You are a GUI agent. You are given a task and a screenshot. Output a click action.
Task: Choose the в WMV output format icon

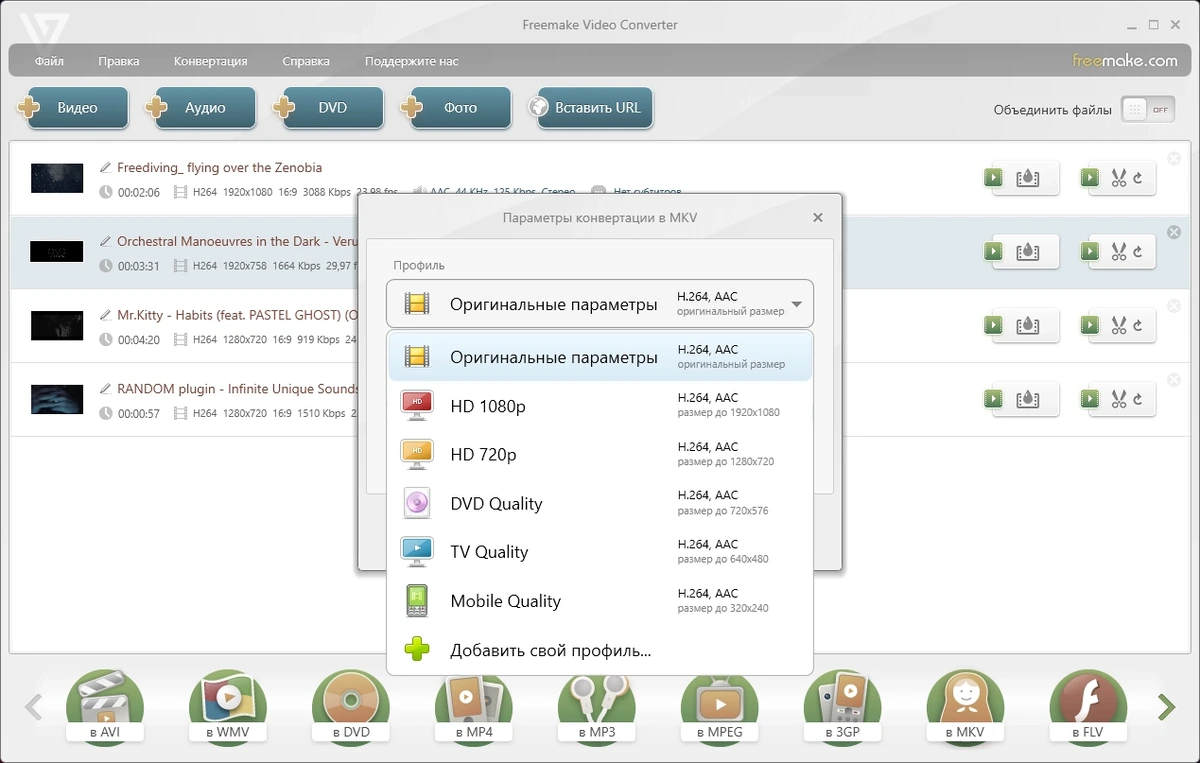tap(228, 708)
